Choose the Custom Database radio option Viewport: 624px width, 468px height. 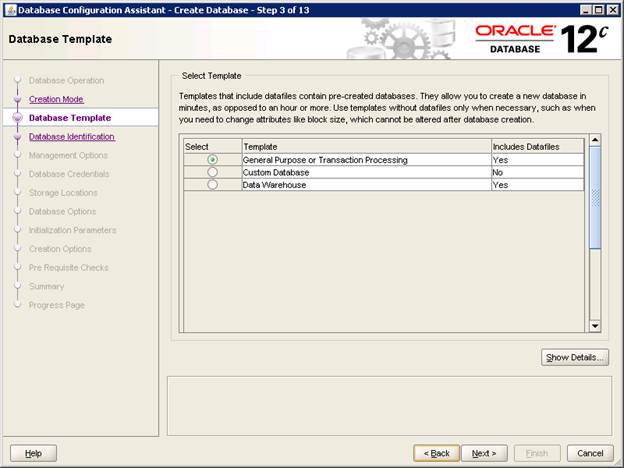click(212, 172)
